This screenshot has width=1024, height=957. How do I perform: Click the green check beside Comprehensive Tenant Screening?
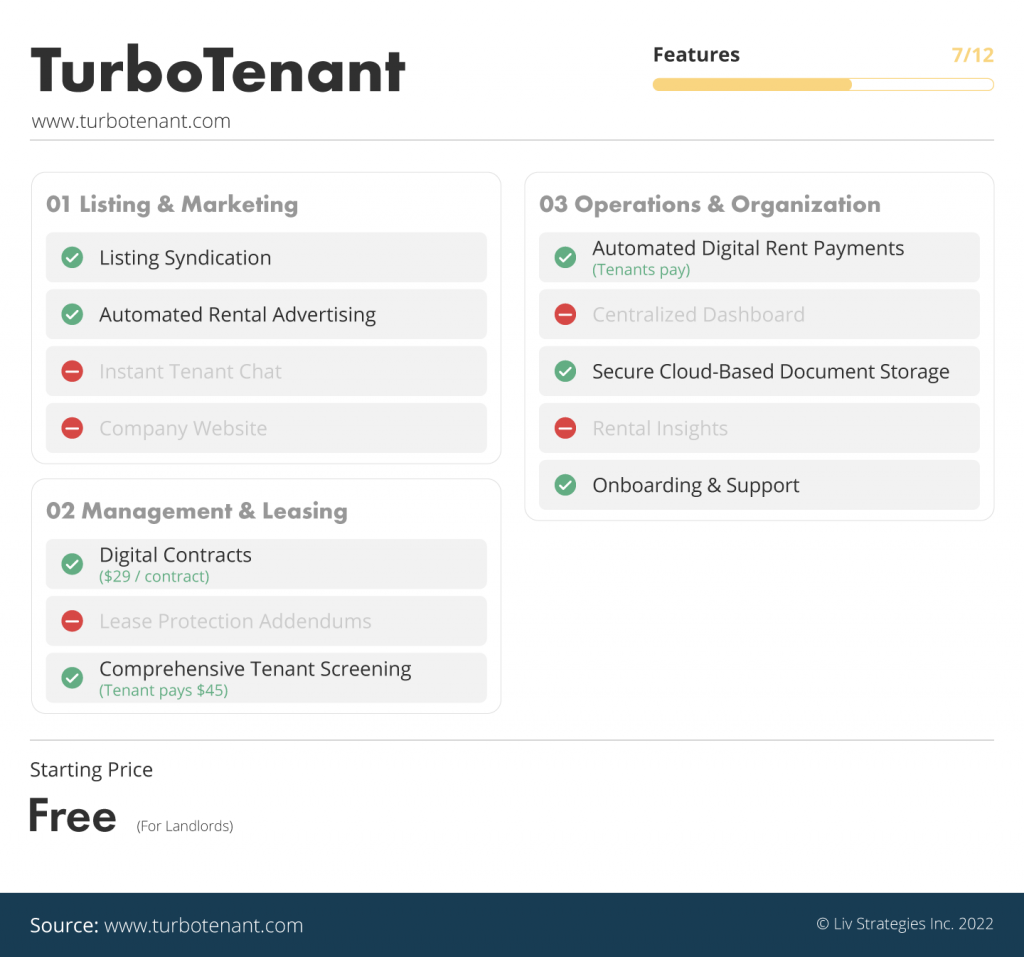tap(72, 677)
